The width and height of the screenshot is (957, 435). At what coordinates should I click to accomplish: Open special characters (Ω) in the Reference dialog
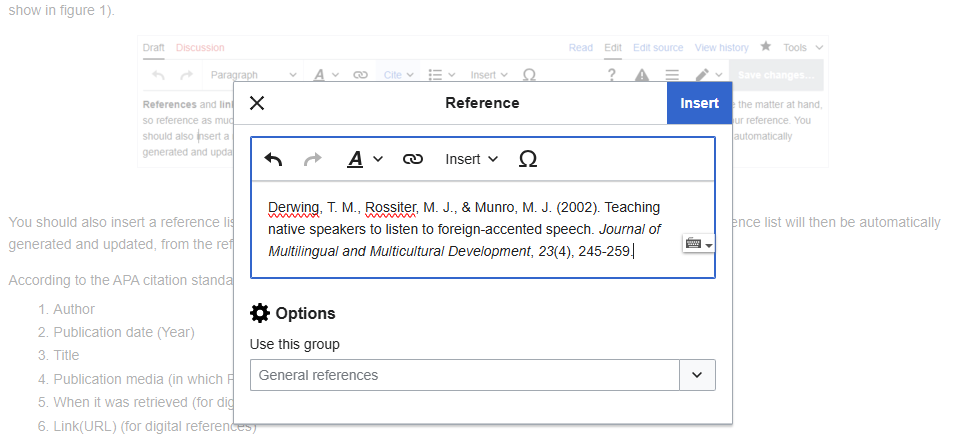(x=528, y=159)
